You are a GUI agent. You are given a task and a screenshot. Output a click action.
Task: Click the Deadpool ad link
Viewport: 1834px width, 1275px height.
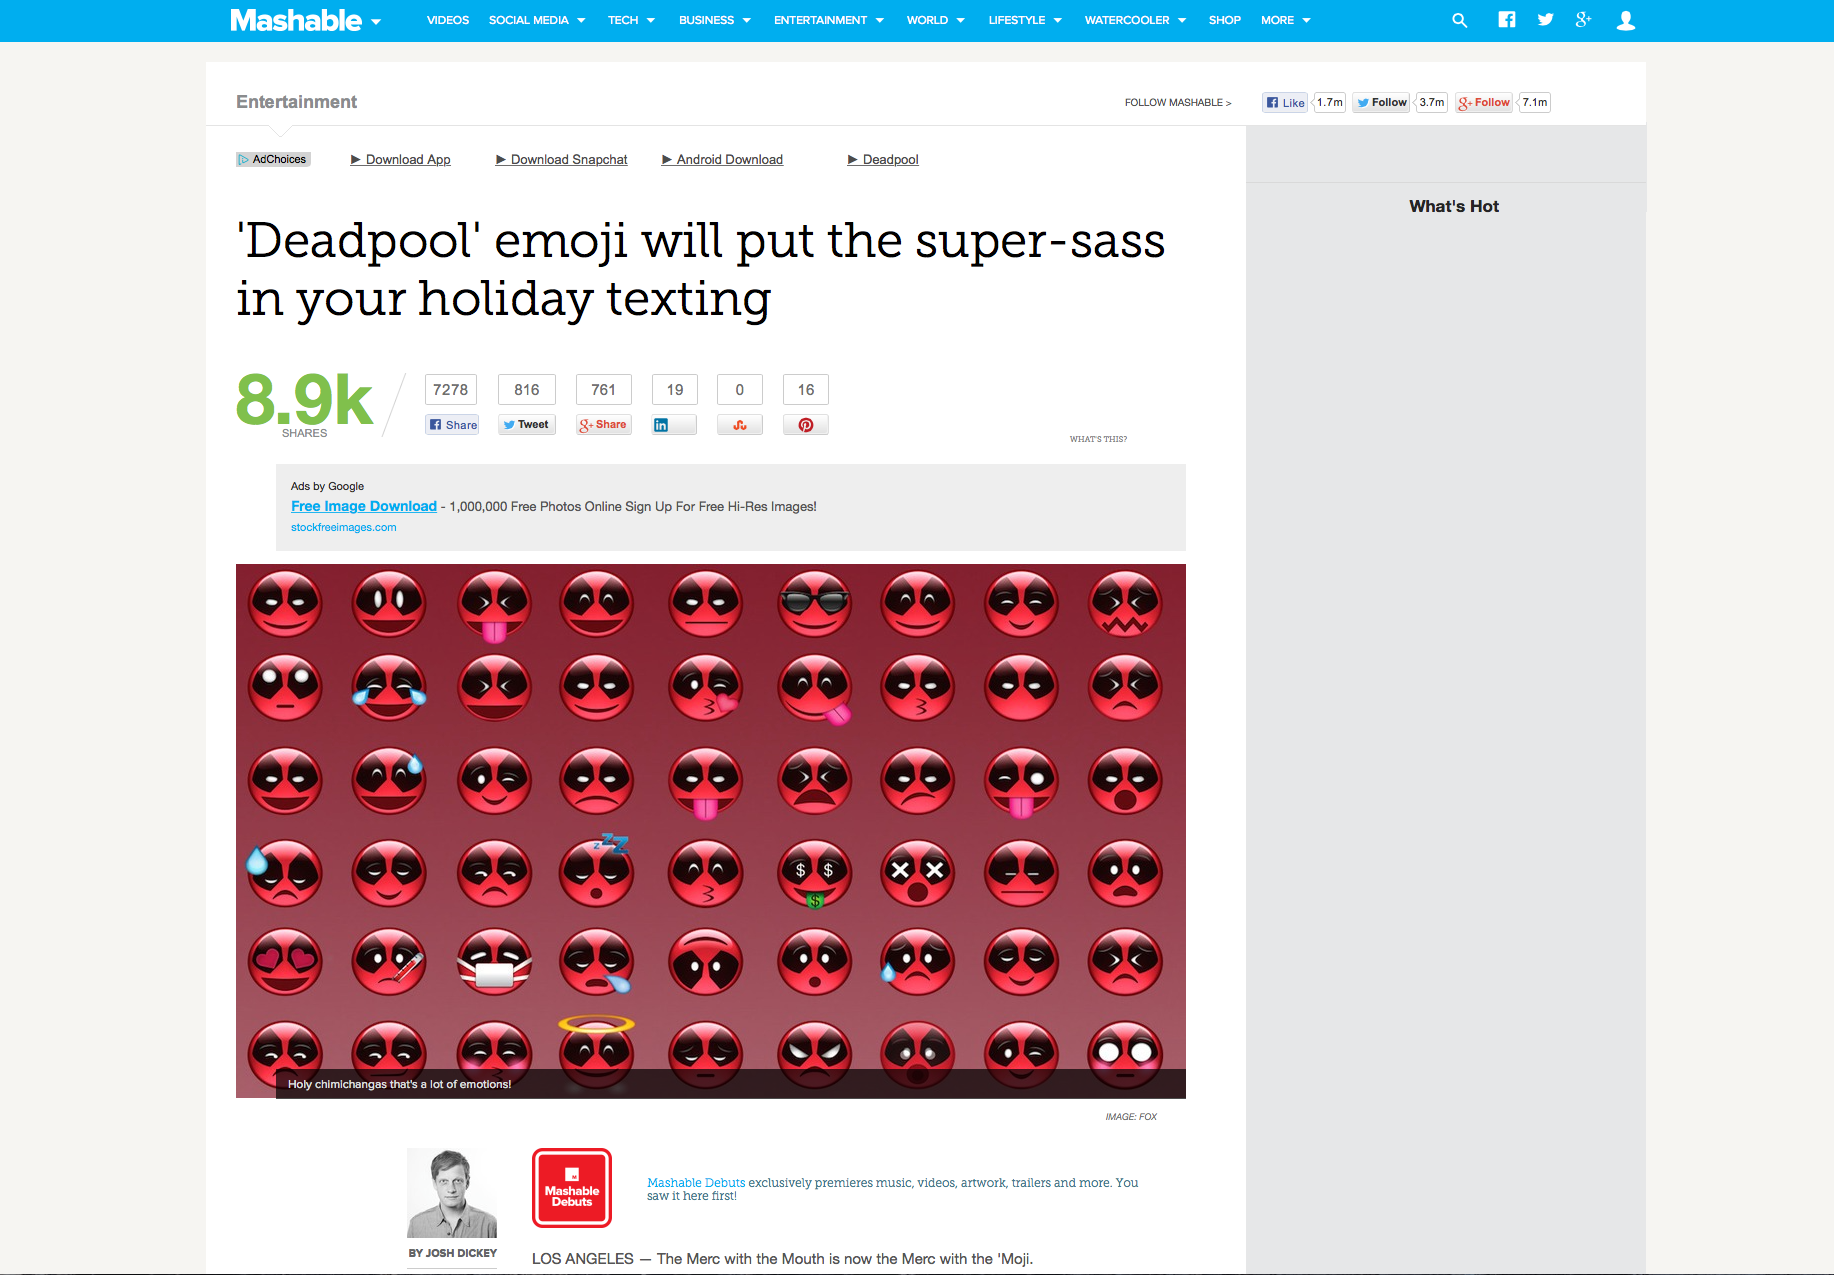click(x=883, y=159)
